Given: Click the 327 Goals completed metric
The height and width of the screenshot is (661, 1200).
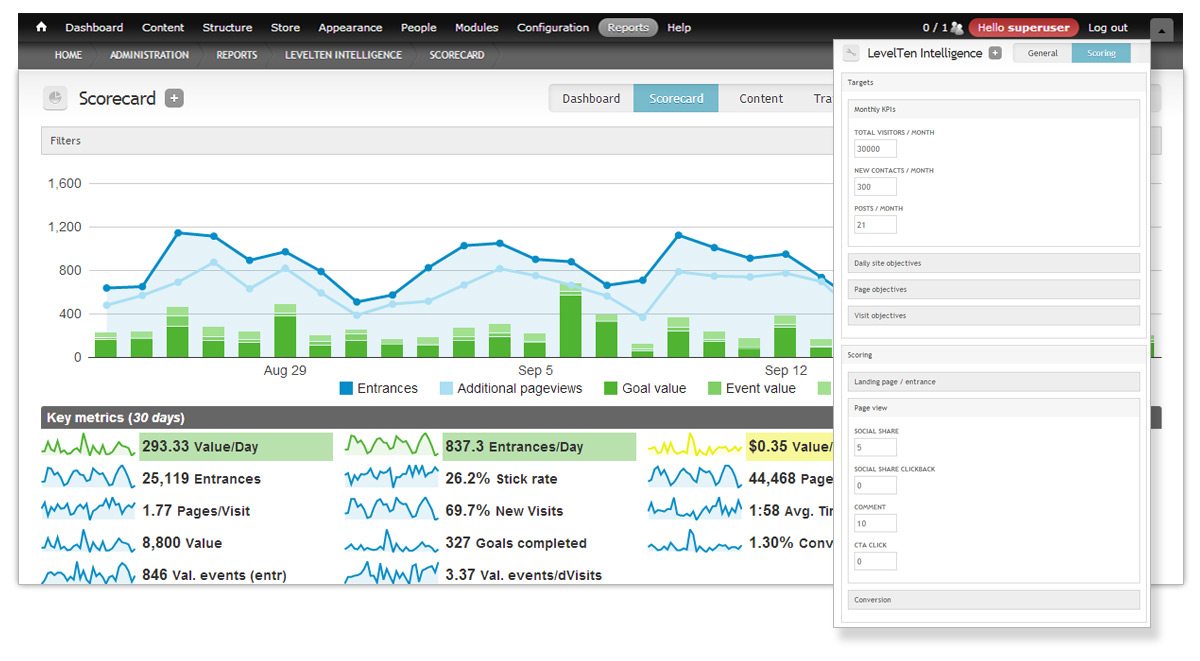Looking at the screenshot, I should click(516, 543).
